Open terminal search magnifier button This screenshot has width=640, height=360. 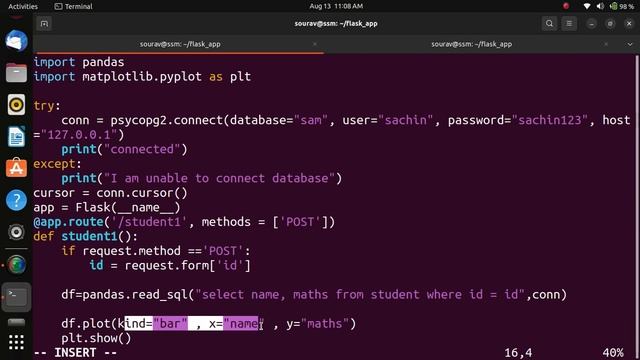(x=549, y=24)
